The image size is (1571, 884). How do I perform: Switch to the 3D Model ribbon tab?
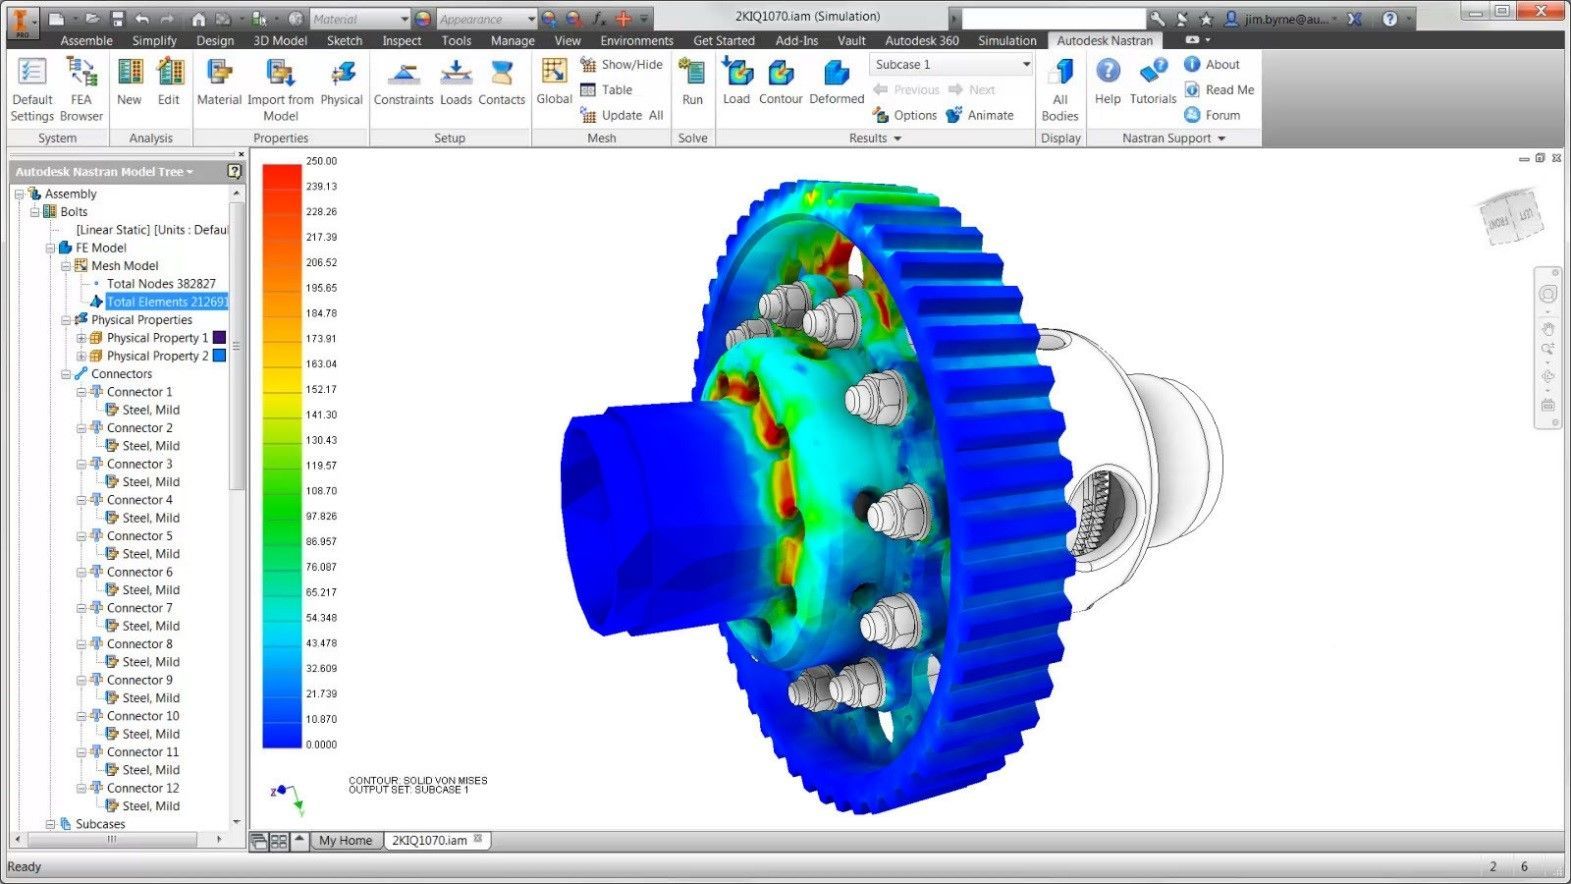(280, 41)
